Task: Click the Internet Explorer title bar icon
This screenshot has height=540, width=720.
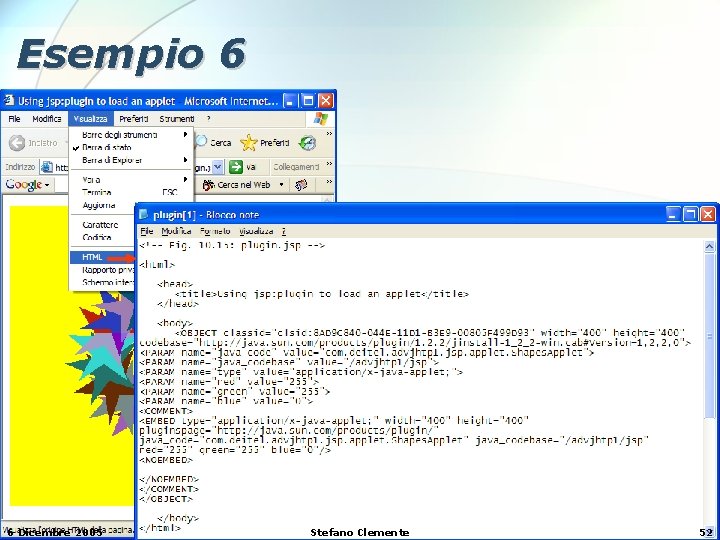Action: coord(8,100)
